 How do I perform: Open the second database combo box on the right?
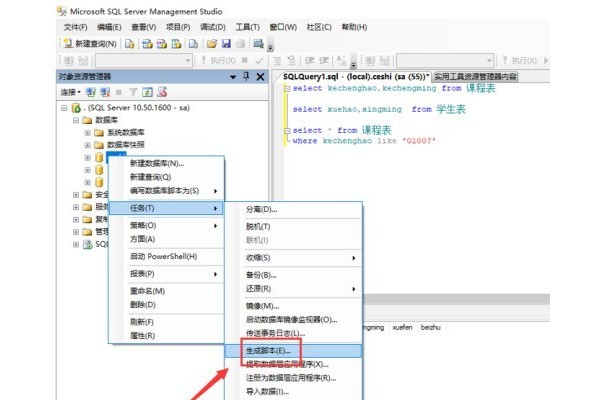tap(445, 60)
